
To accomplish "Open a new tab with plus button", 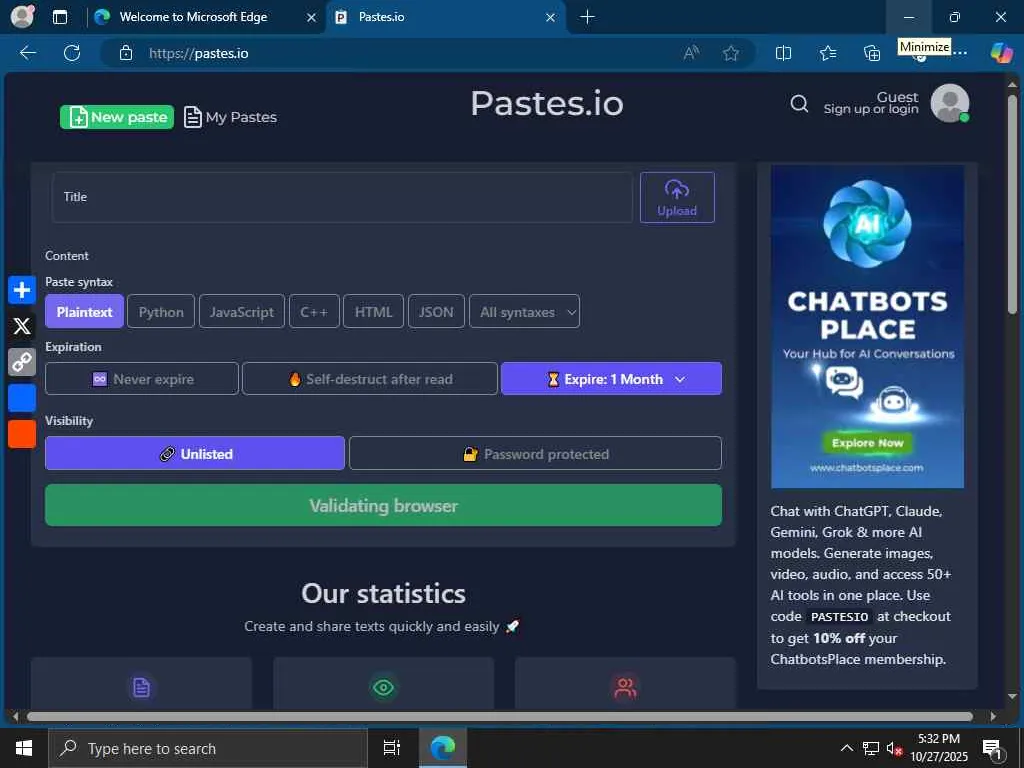I will tap(587, 17).
